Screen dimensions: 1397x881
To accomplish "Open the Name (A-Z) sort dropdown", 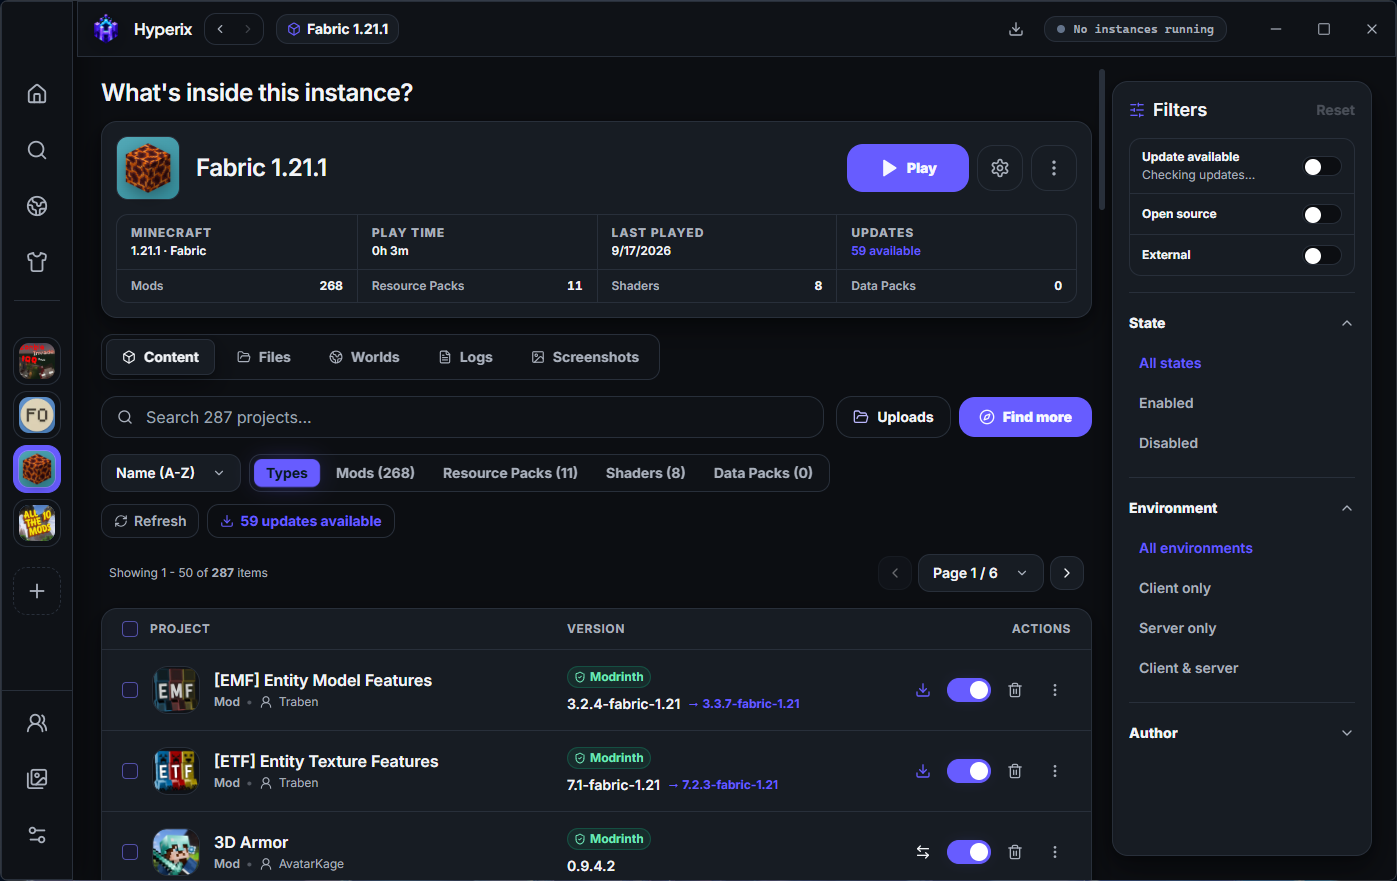I will (171, 473).
